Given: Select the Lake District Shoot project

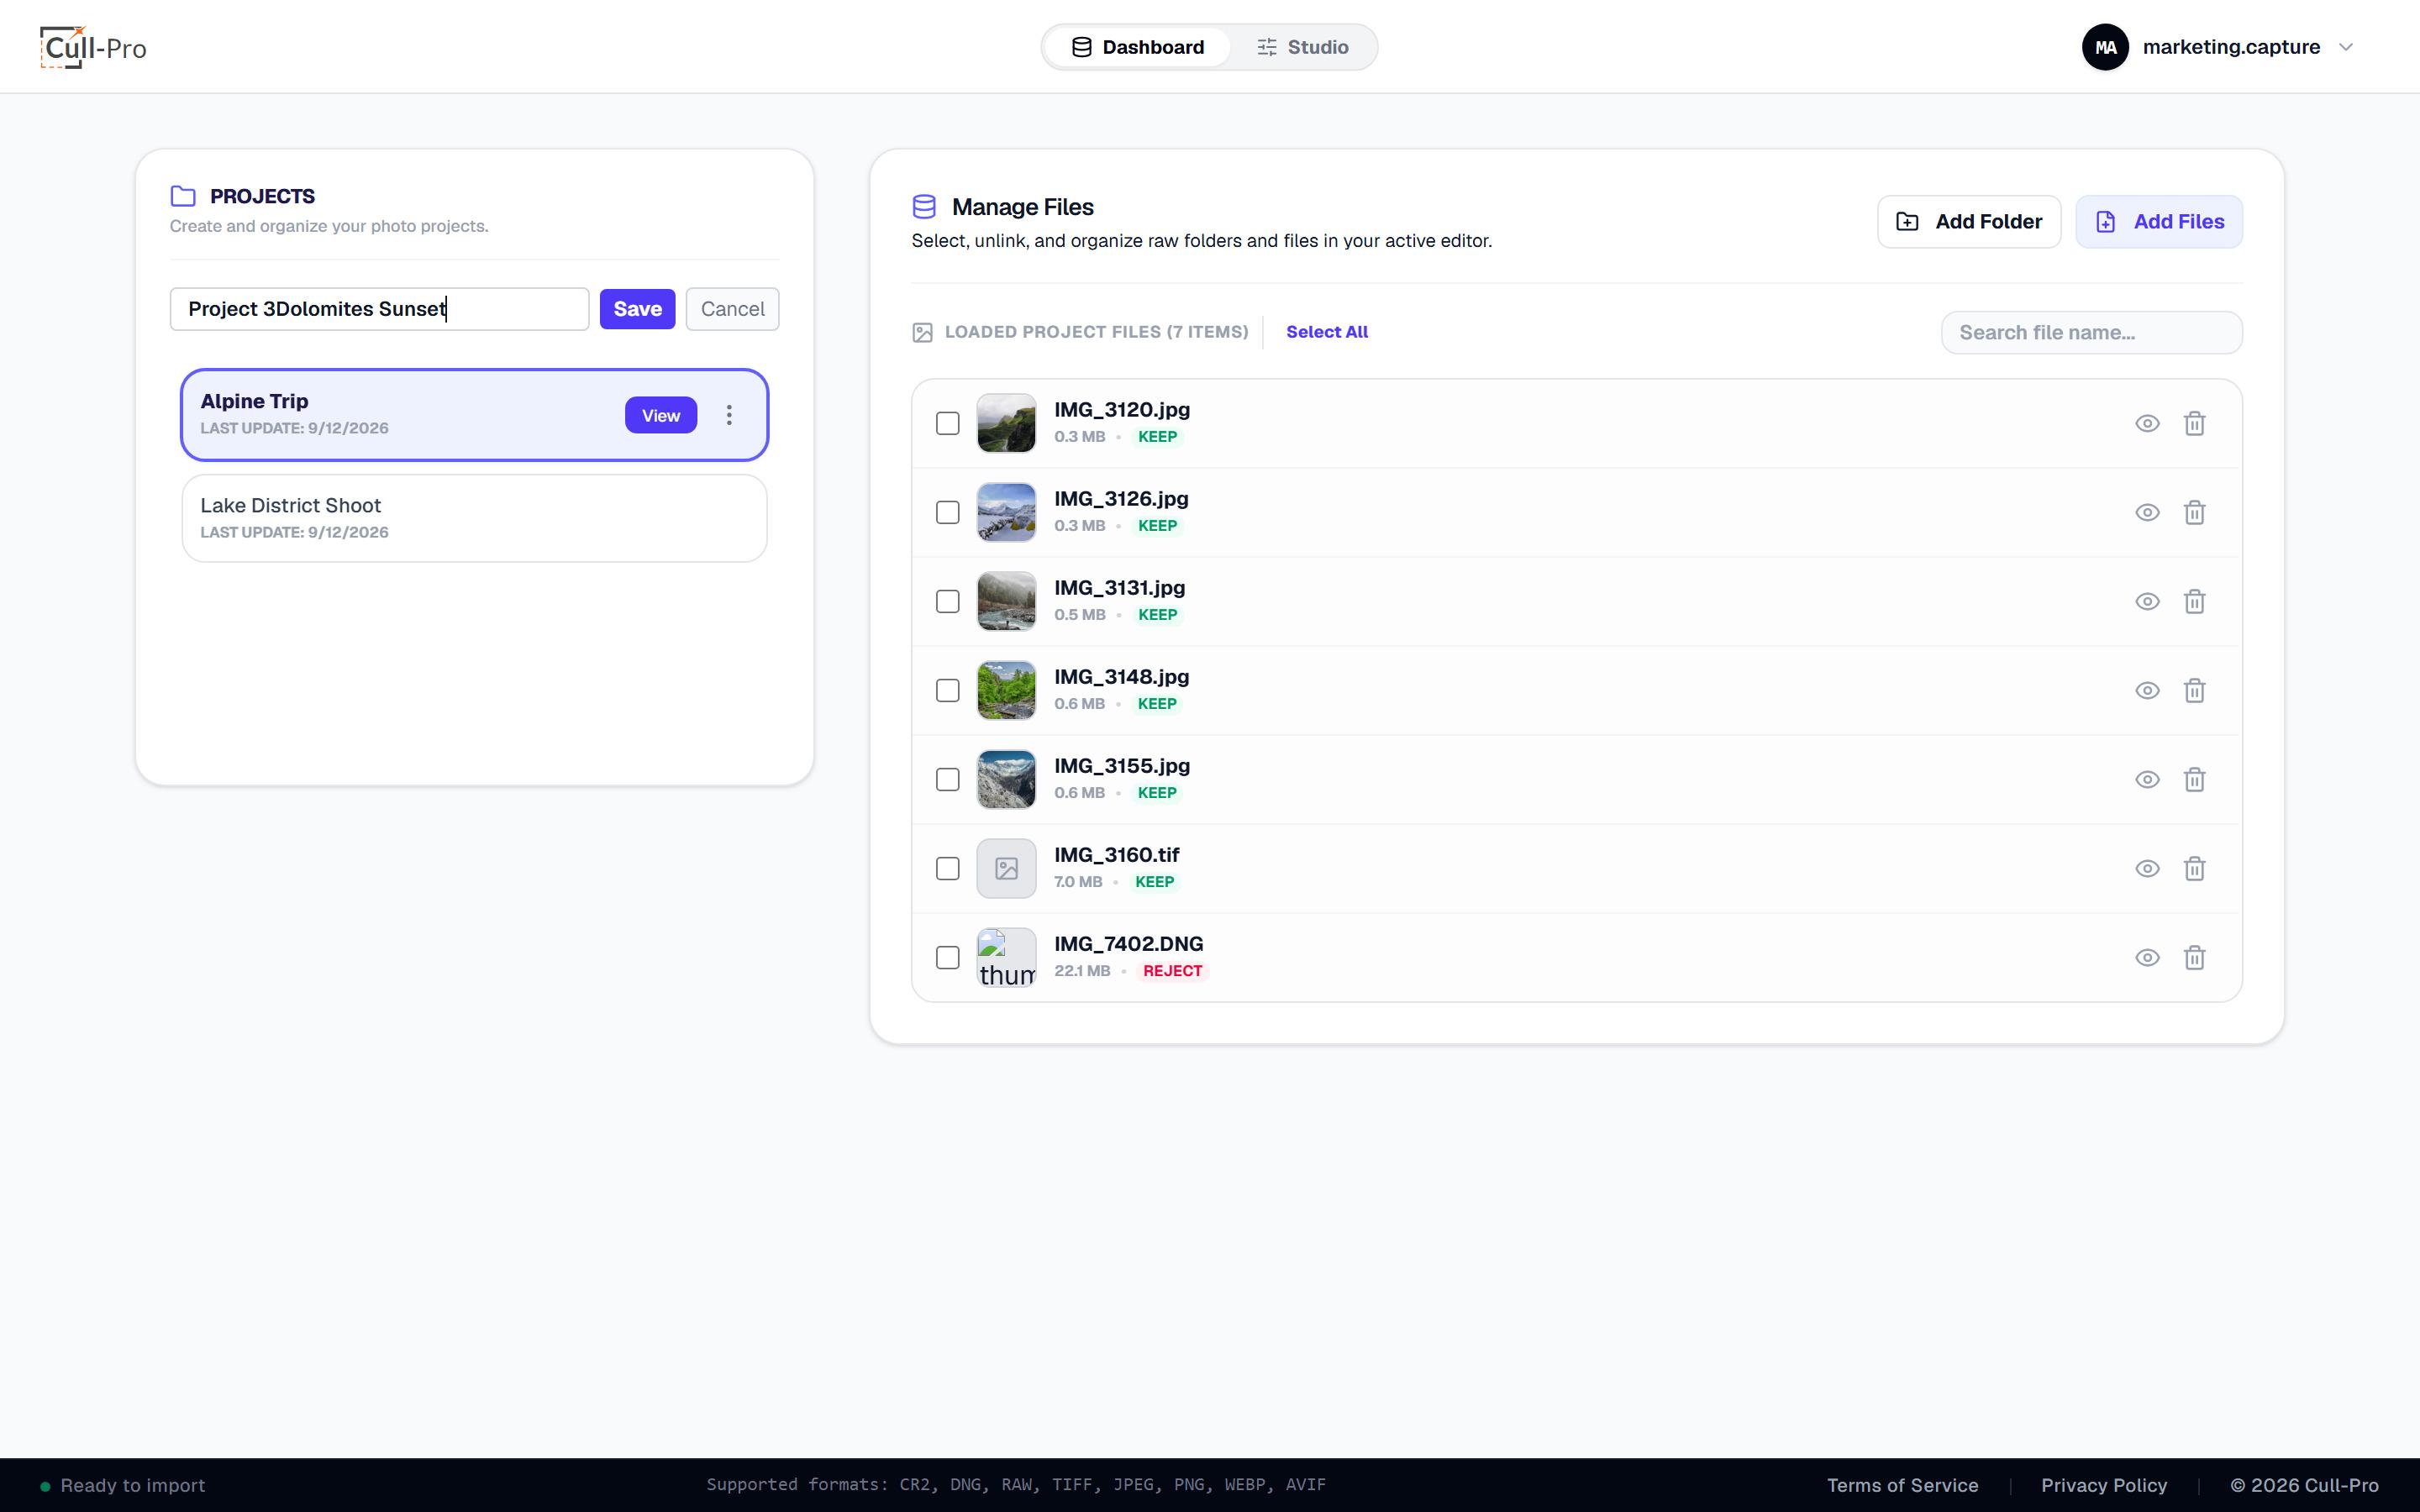Looking at the screenshot, I should pyautogui.click(x=474, y=518).
